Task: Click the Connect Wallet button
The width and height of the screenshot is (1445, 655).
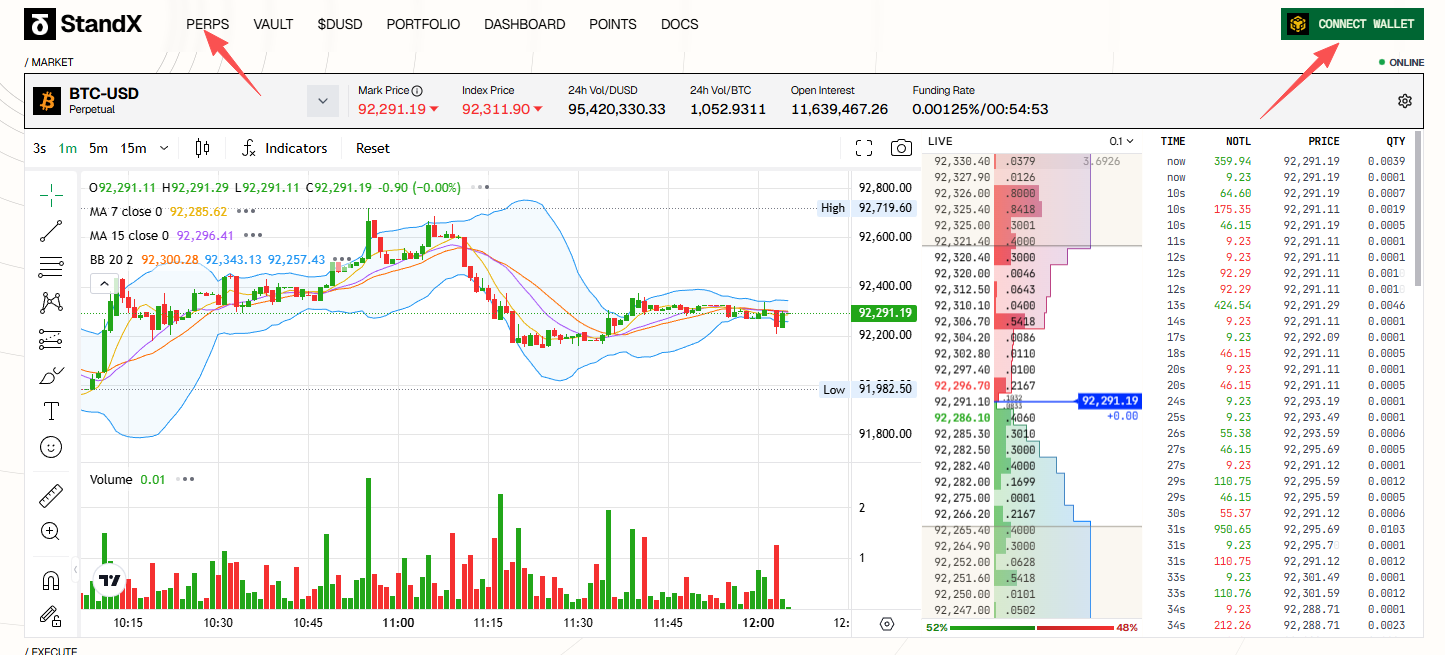Action: [x=1352, y=24]
